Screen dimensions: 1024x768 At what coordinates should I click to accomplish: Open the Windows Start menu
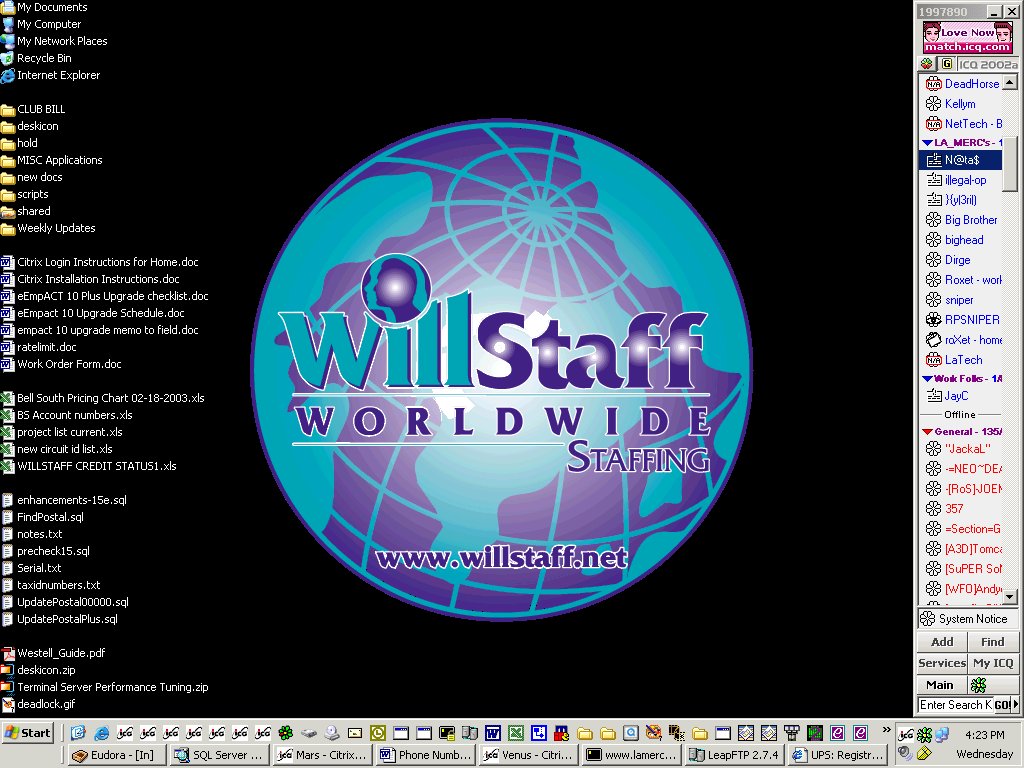(x=28, y=732)
